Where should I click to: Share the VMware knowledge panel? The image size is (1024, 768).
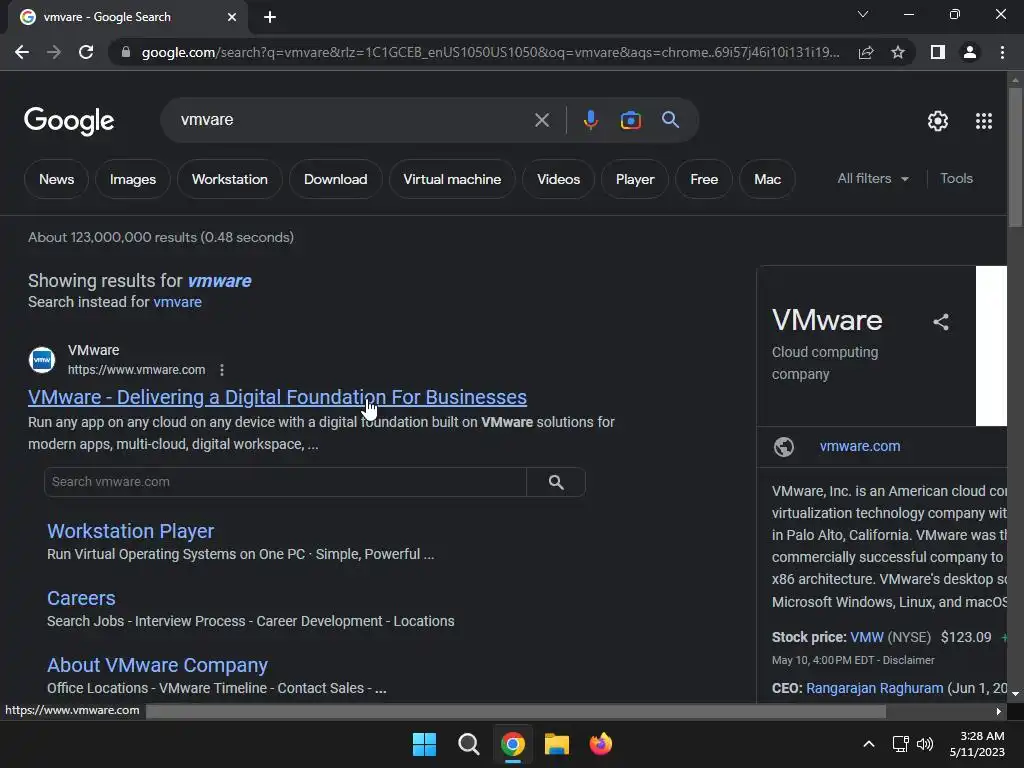point(940,322)
